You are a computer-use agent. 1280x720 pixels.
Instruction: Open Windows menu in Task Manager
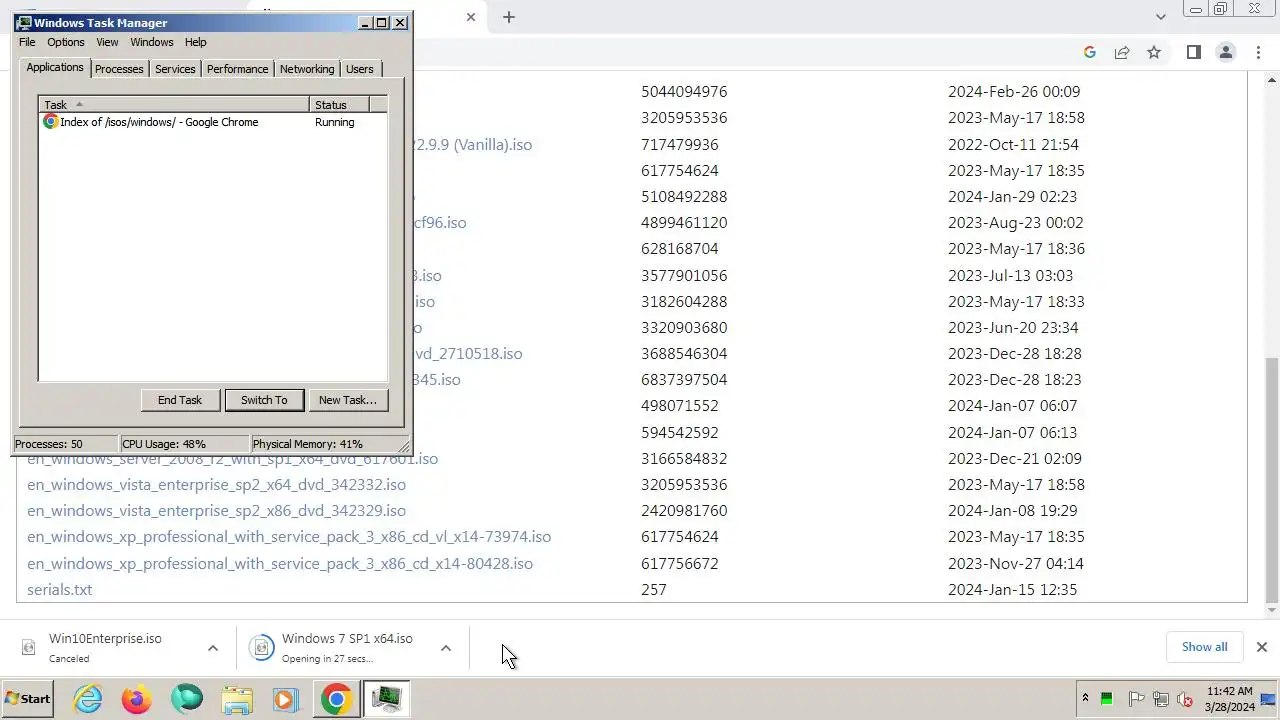coord(152,42)
